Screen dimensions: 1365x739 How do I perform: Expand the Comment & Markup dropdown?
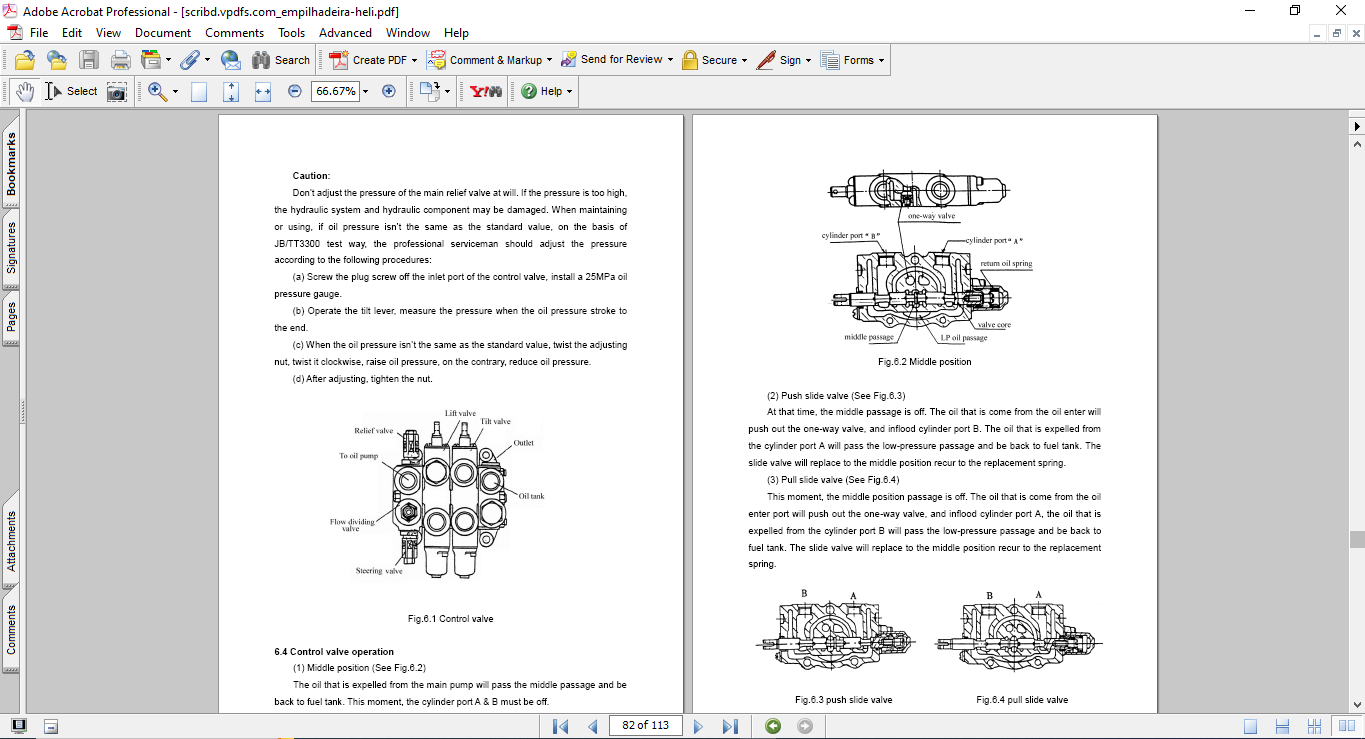coord(549,60)
